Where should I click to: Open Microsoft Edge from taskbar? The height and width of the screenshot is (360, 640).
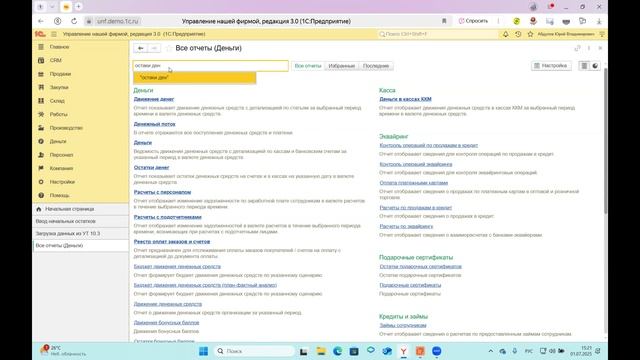tap(338, 351)
